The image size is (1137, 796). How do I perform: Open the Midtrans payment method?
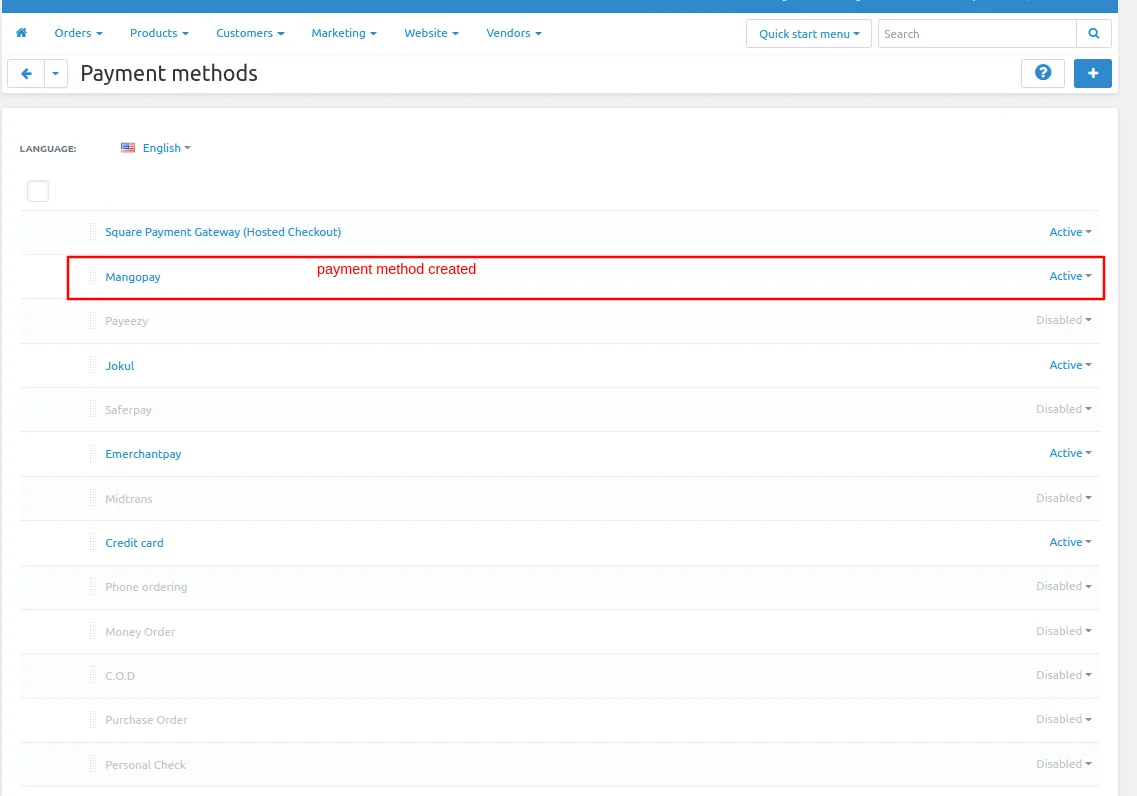click(128, 499)
